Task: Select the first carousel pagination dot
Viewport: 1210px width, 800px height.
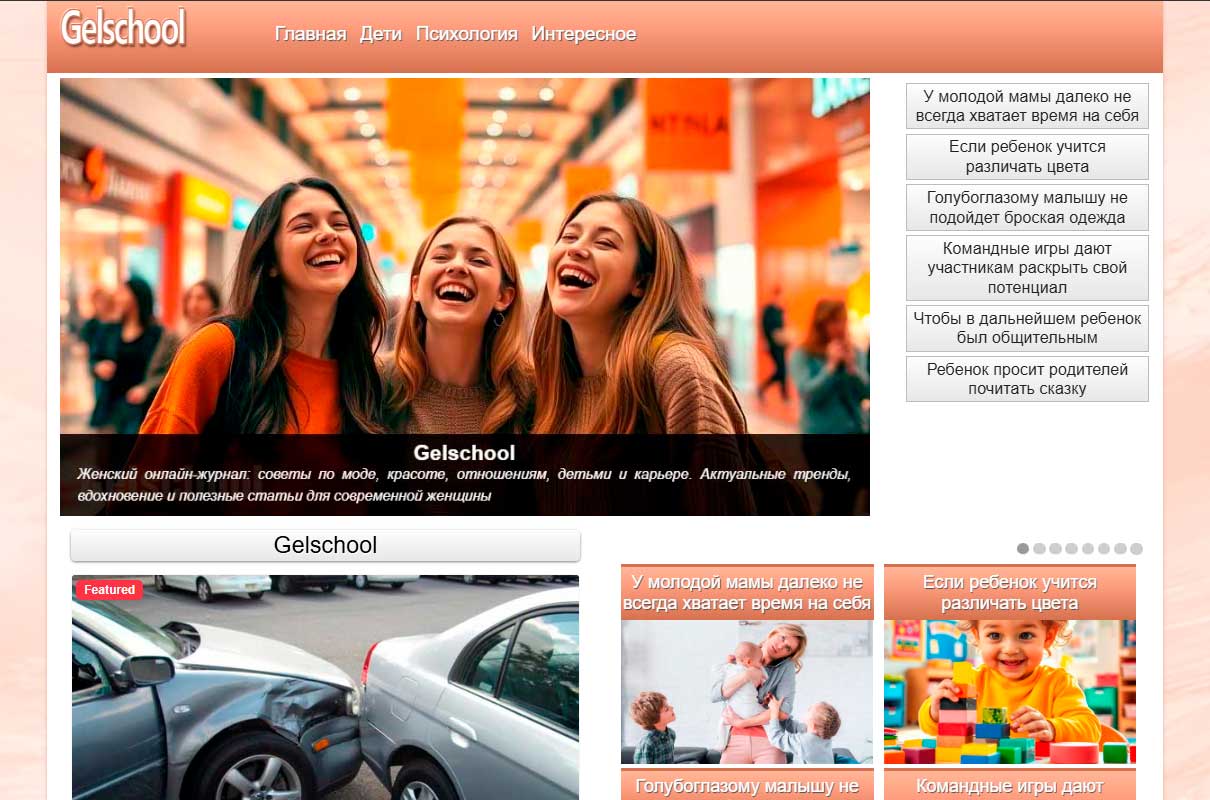Action: (x=1023, y=548)
